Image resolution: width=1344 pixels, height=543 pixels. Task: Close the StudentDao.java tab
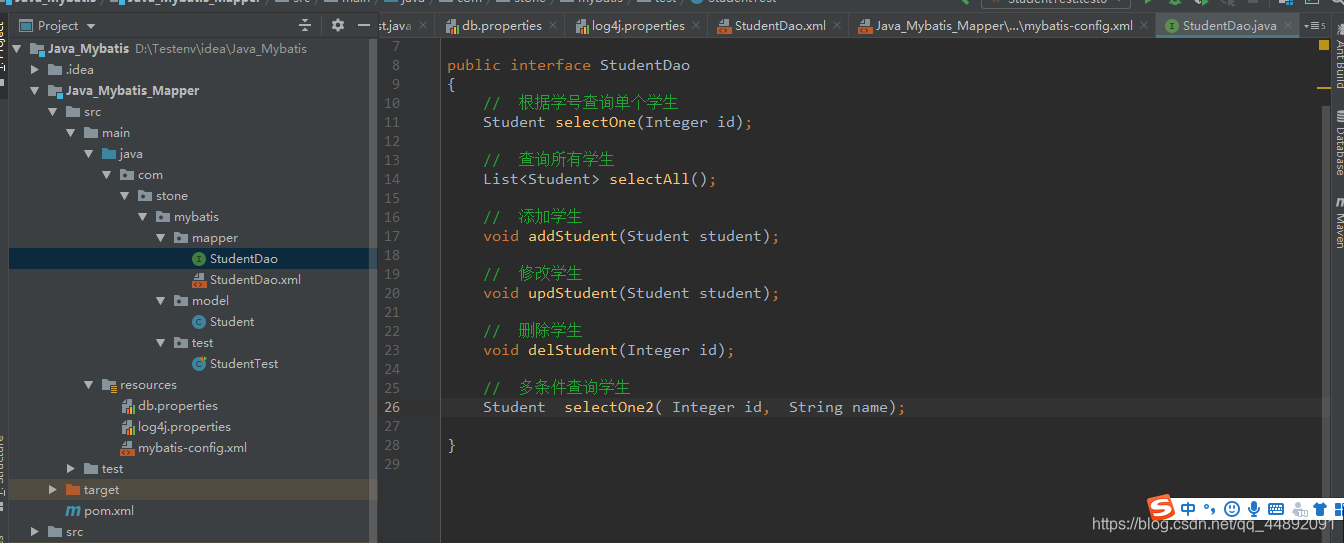(1288, 26)
